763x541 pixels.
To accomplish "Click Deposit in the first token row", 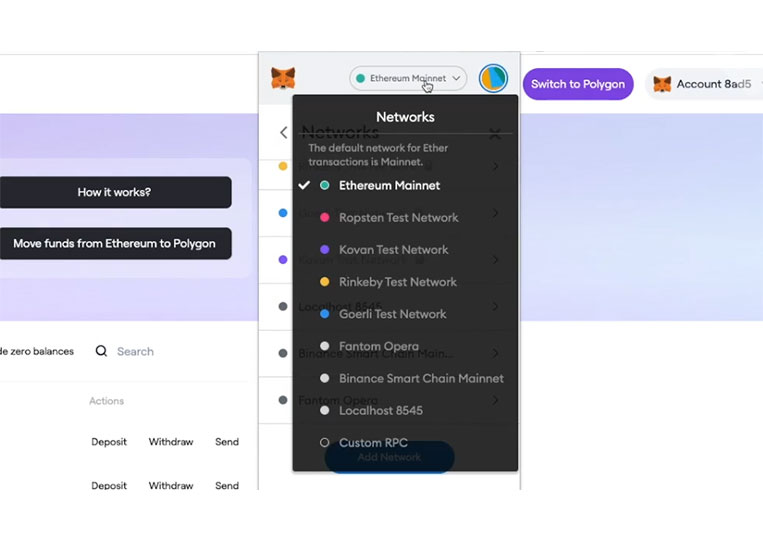I will [109, 442].
